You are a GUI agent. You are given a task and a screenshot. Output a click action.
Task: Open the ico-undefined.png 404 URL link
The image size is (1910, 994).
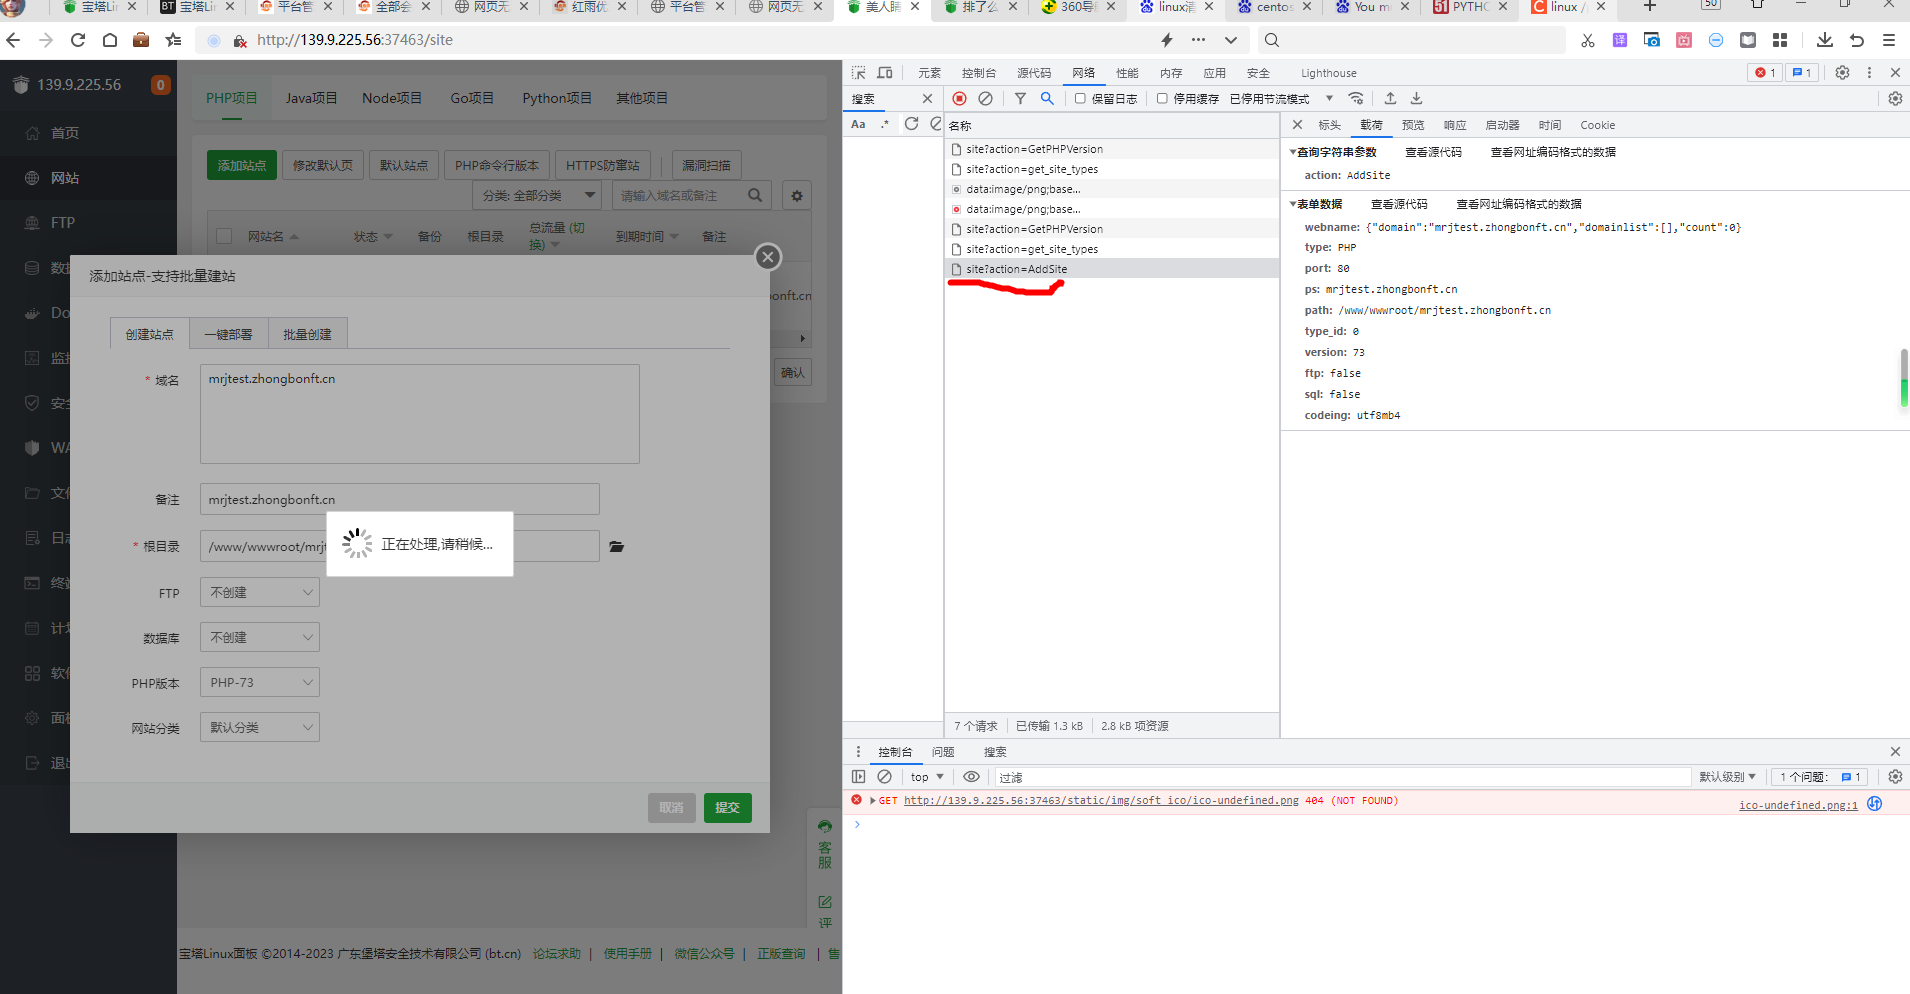(1101, 801)
